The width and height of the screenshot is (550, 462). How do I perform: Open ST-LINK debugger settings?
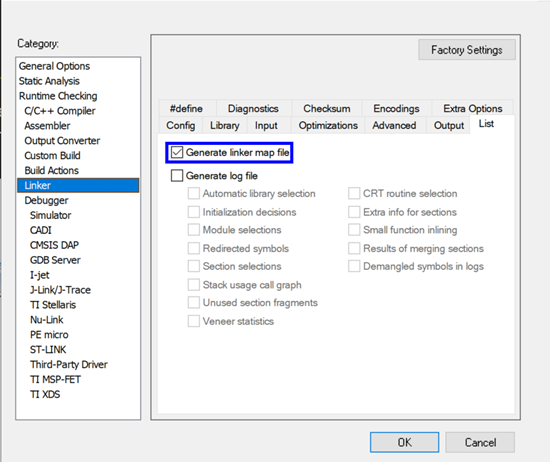point(48,349)
